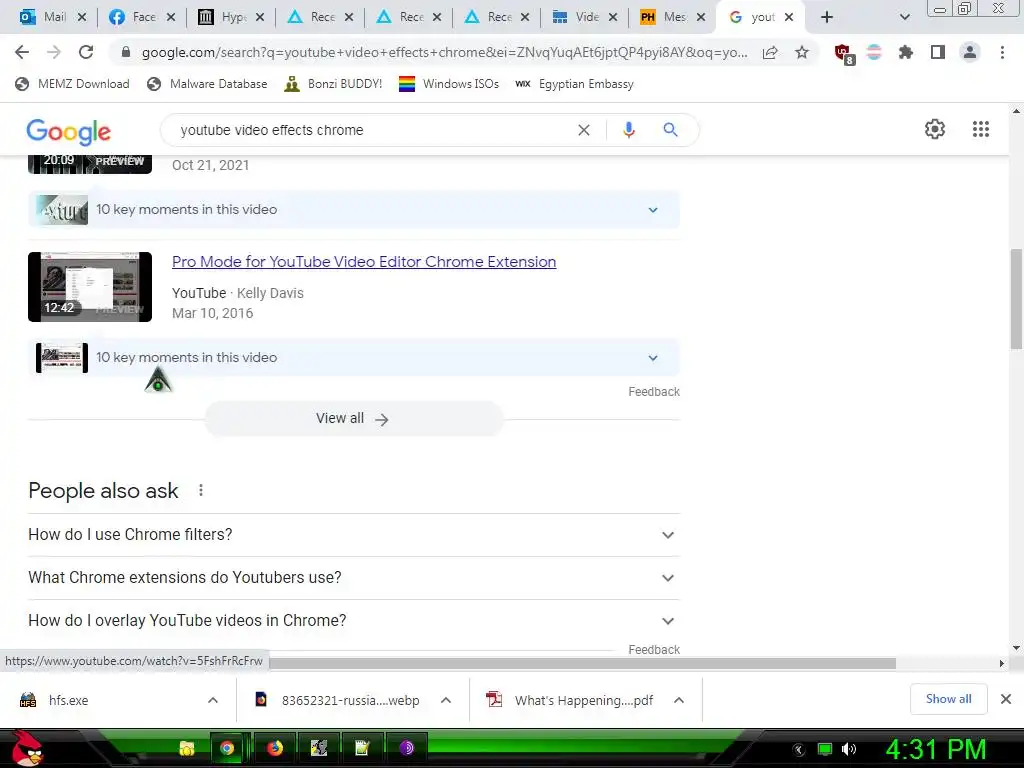Close the downloads bar
Screen dimensions: 1024x768
1006,699
